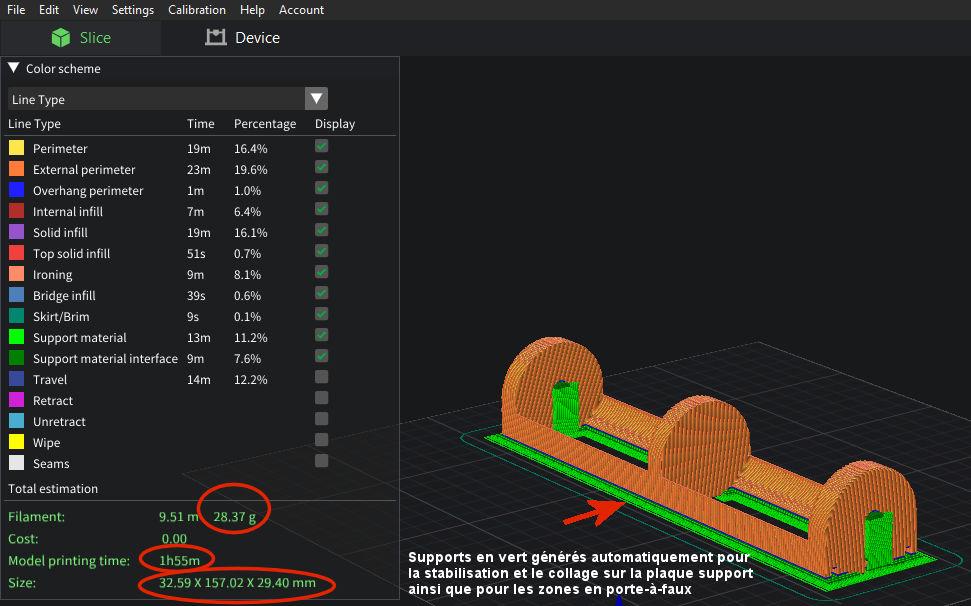Image resolution: width=971 pixels, height=606 pixels.
Task: Open the File menu
Action: point(16,10)
